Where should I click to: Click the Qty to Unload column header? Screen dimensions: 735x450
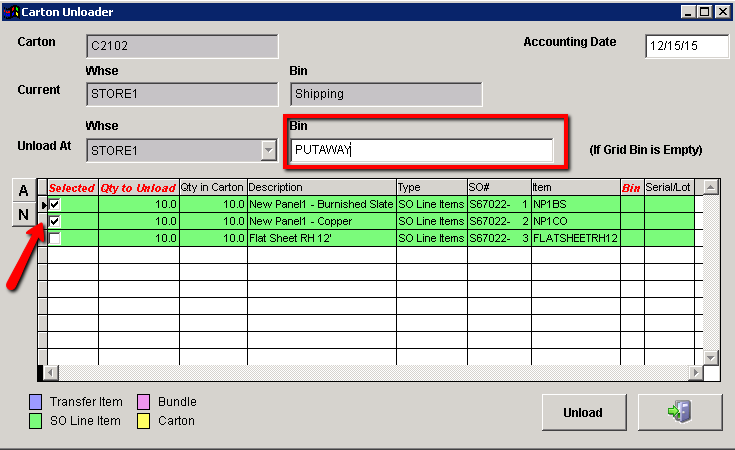click(x=138, y=187)
